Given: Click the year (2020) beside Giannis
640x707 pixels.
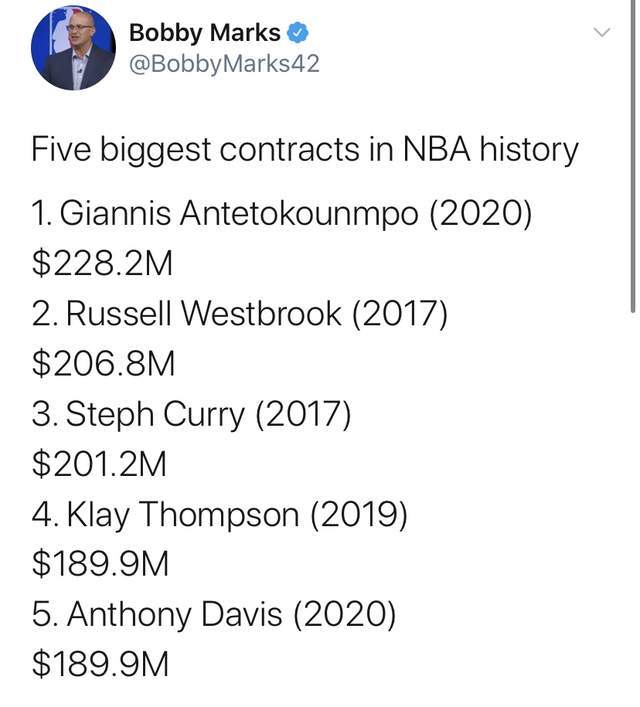Looking at the screenshot, I should [481, 213].
